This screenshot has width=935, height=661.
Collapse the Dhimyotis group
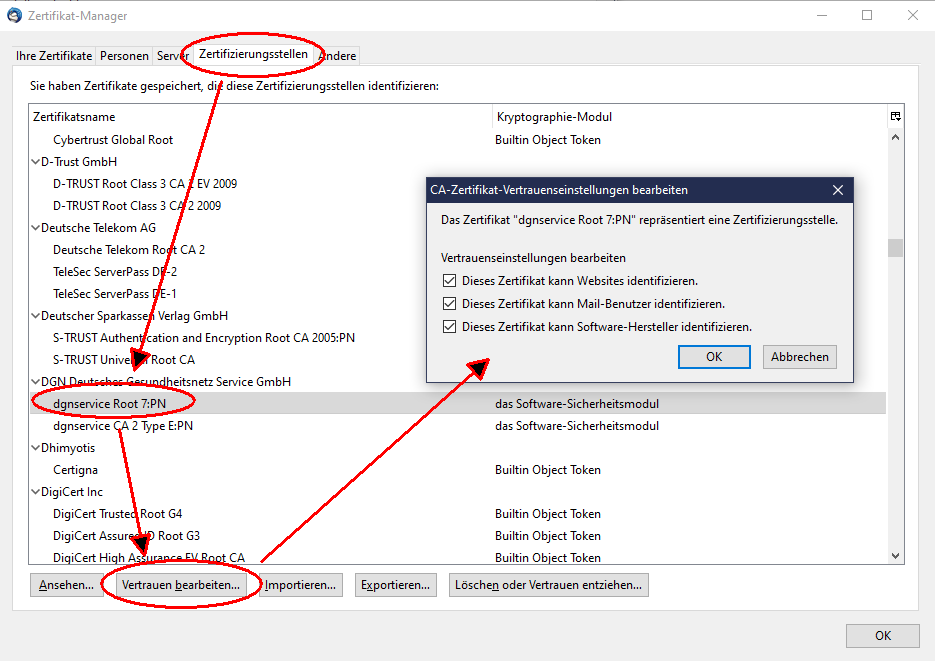tap(36, 448)
